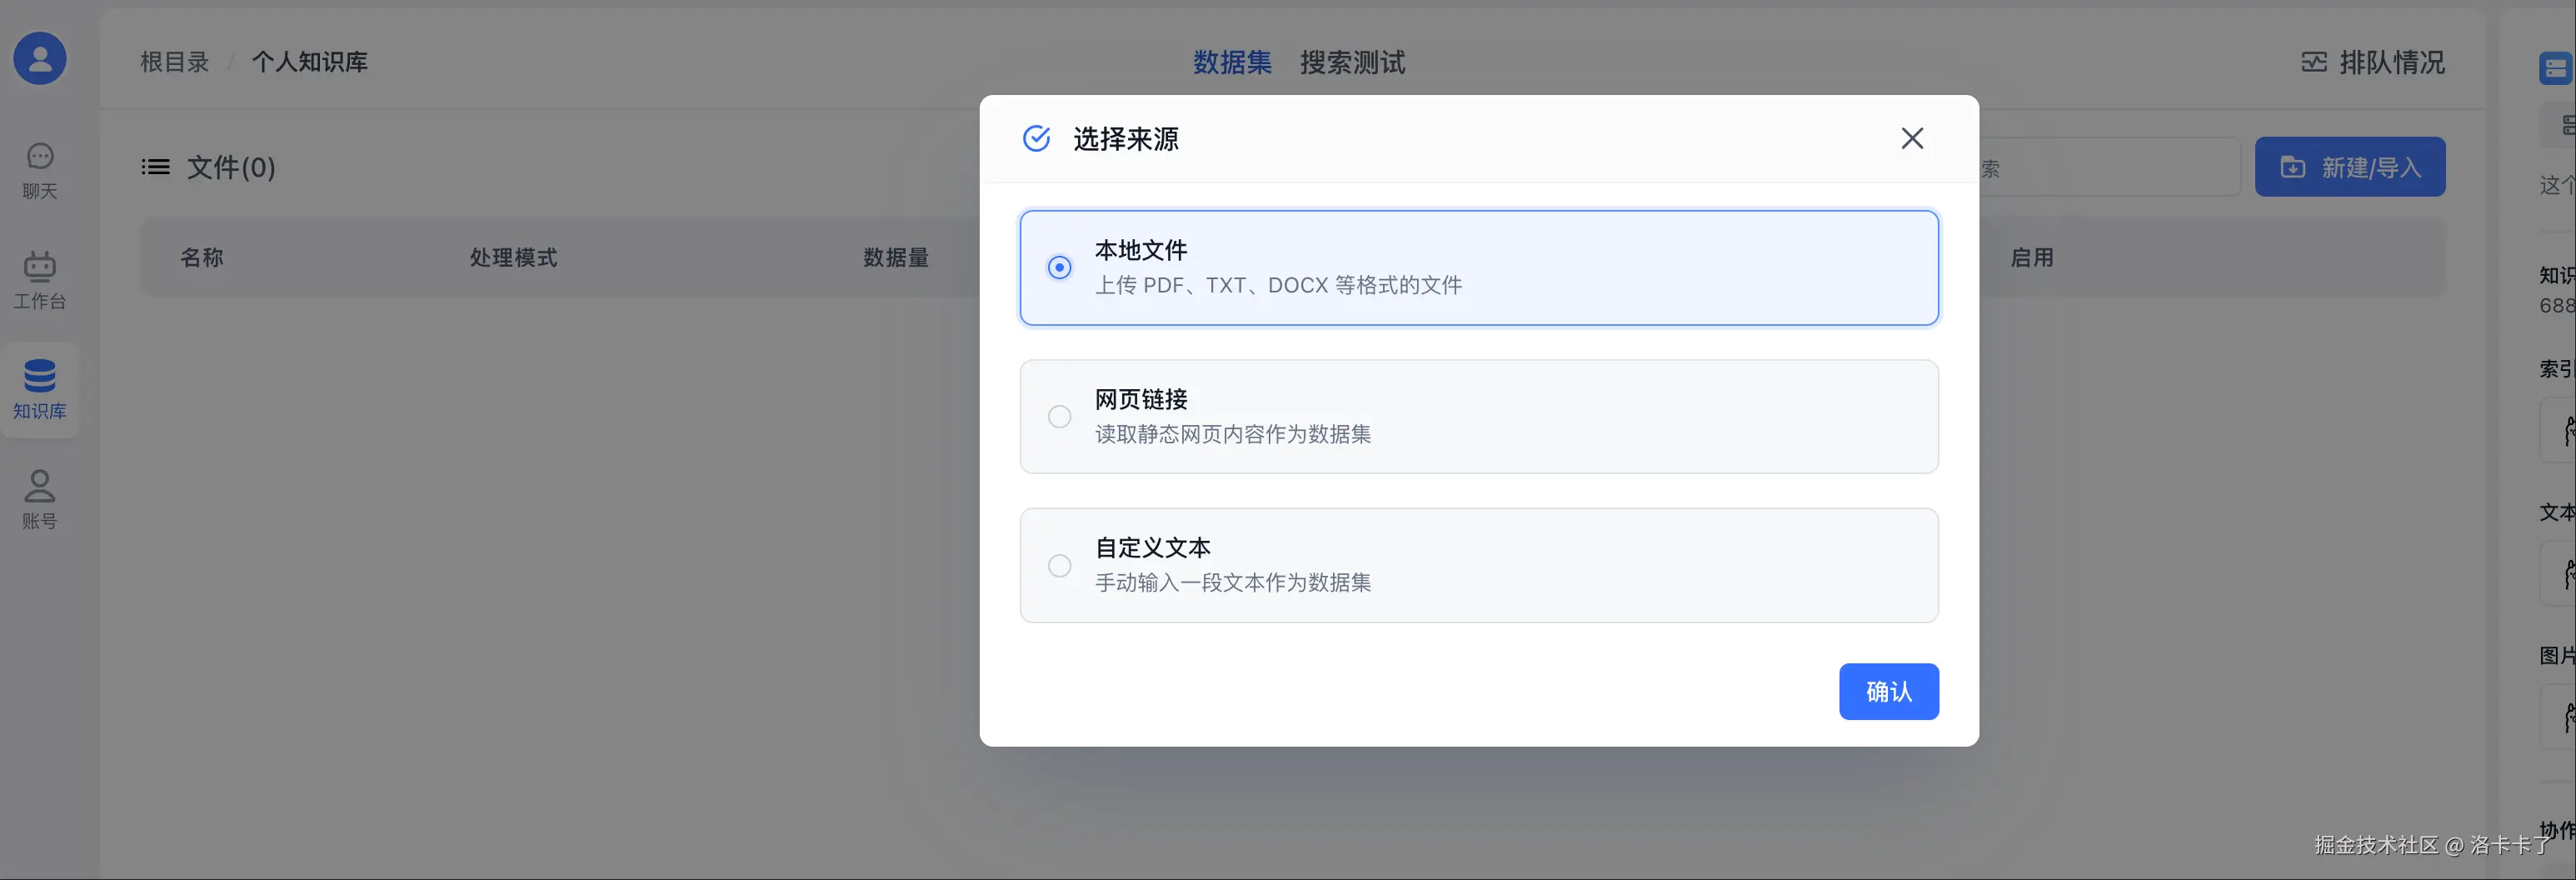2576x880 pixels.
Task: Click 个人知识库 in the breadcrumb
Action: click(309, 62)
